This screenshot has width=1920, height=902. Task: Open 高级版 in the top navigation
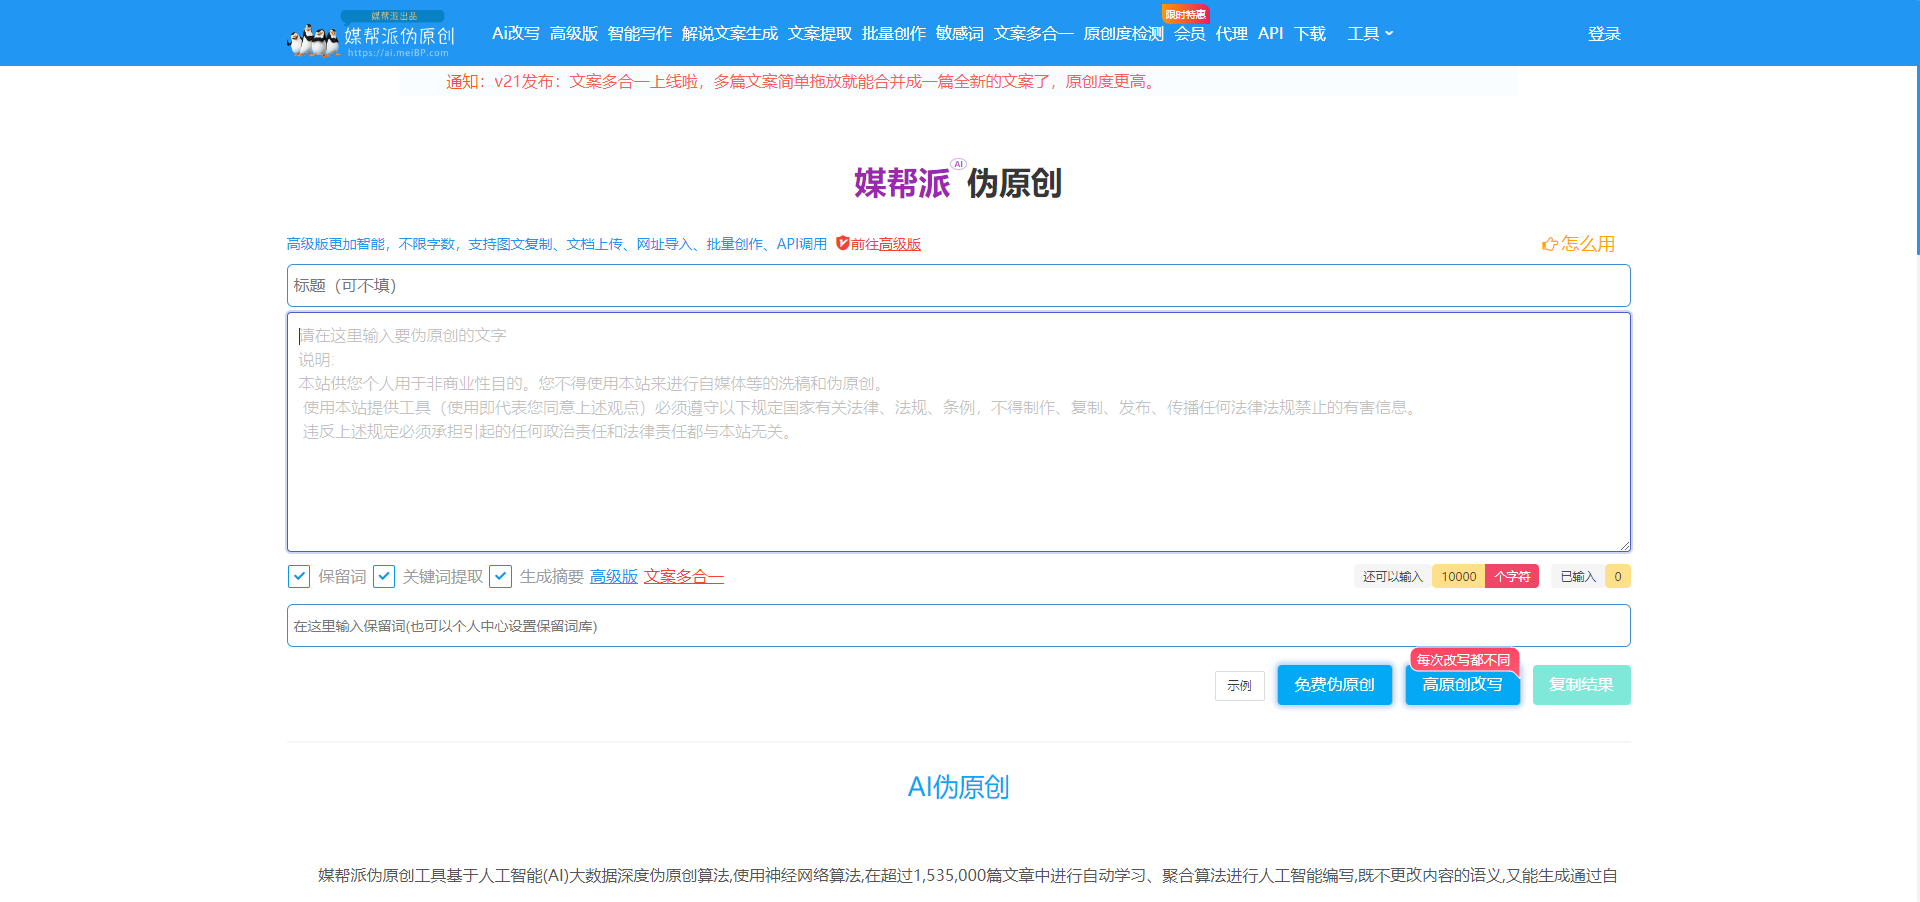click(574, 34)
